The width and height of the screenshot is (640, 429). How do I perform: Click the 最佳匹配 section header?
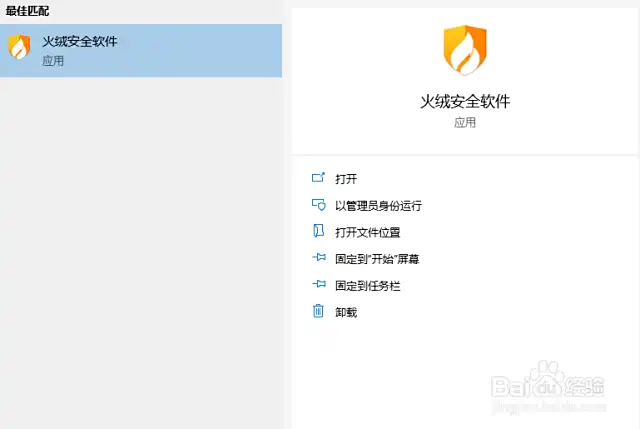27,9
